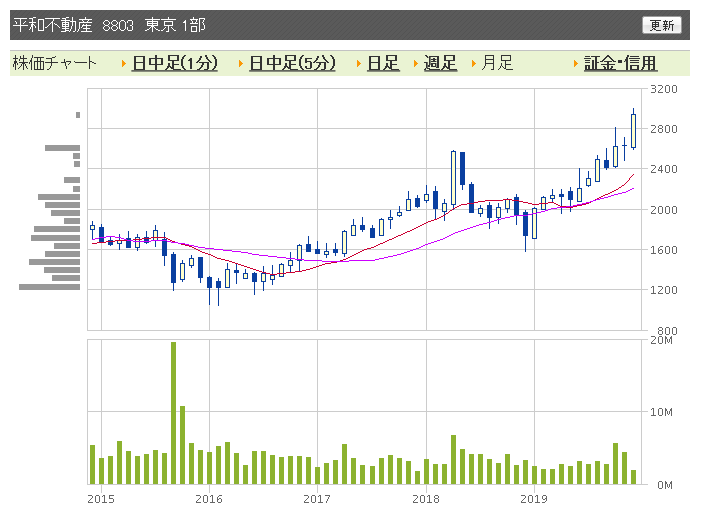Viewport: 705px width, 522px height.
Task: Click the latest candlestick near 2800
Action: (x=634, y=130)
